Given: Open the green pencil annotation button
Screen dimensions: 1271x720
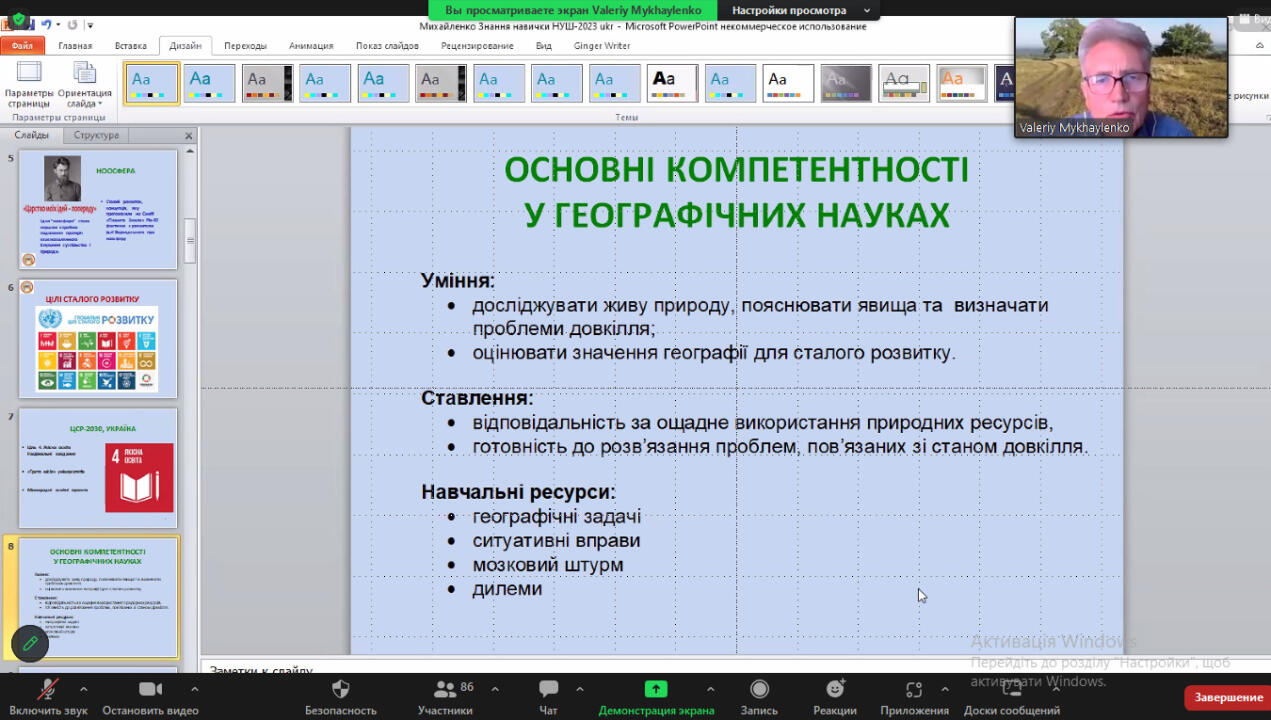Looking at the screenshot, I should pos(30,644).
